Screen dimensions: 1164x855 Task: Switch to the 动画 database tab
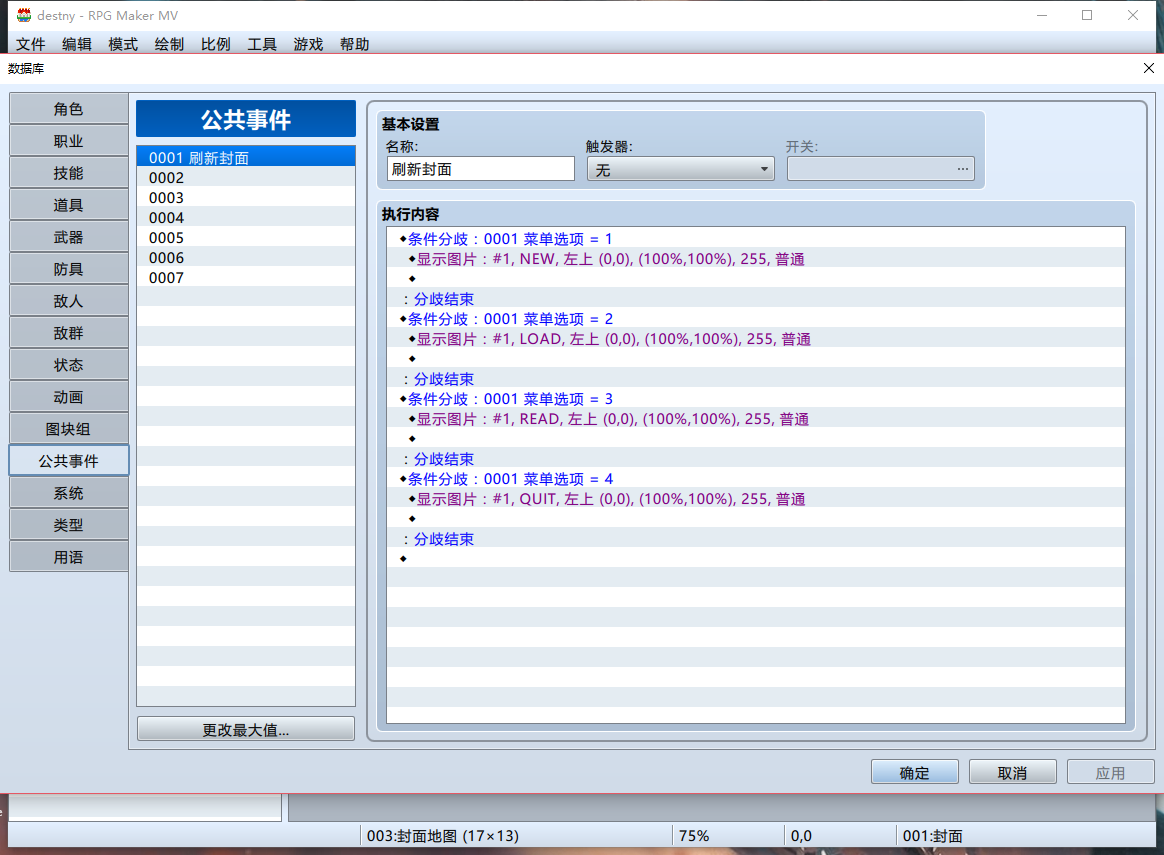click(x=68, y=397)
